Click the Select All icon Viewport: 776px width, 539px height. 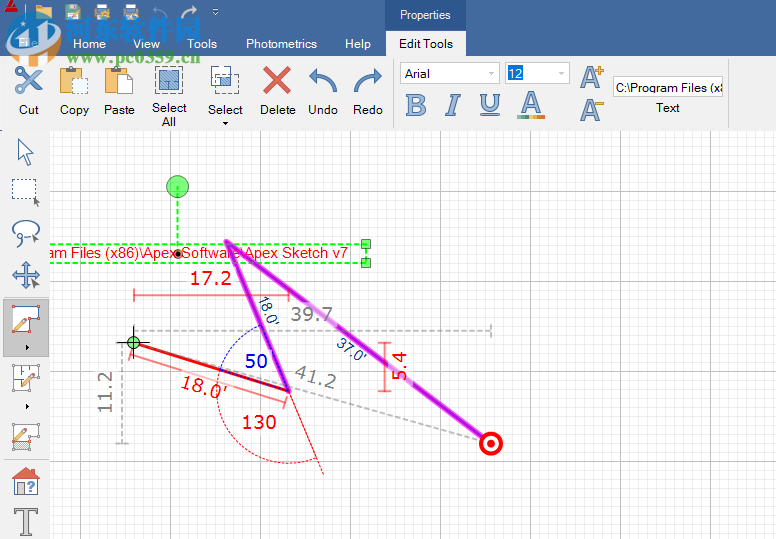169,81
